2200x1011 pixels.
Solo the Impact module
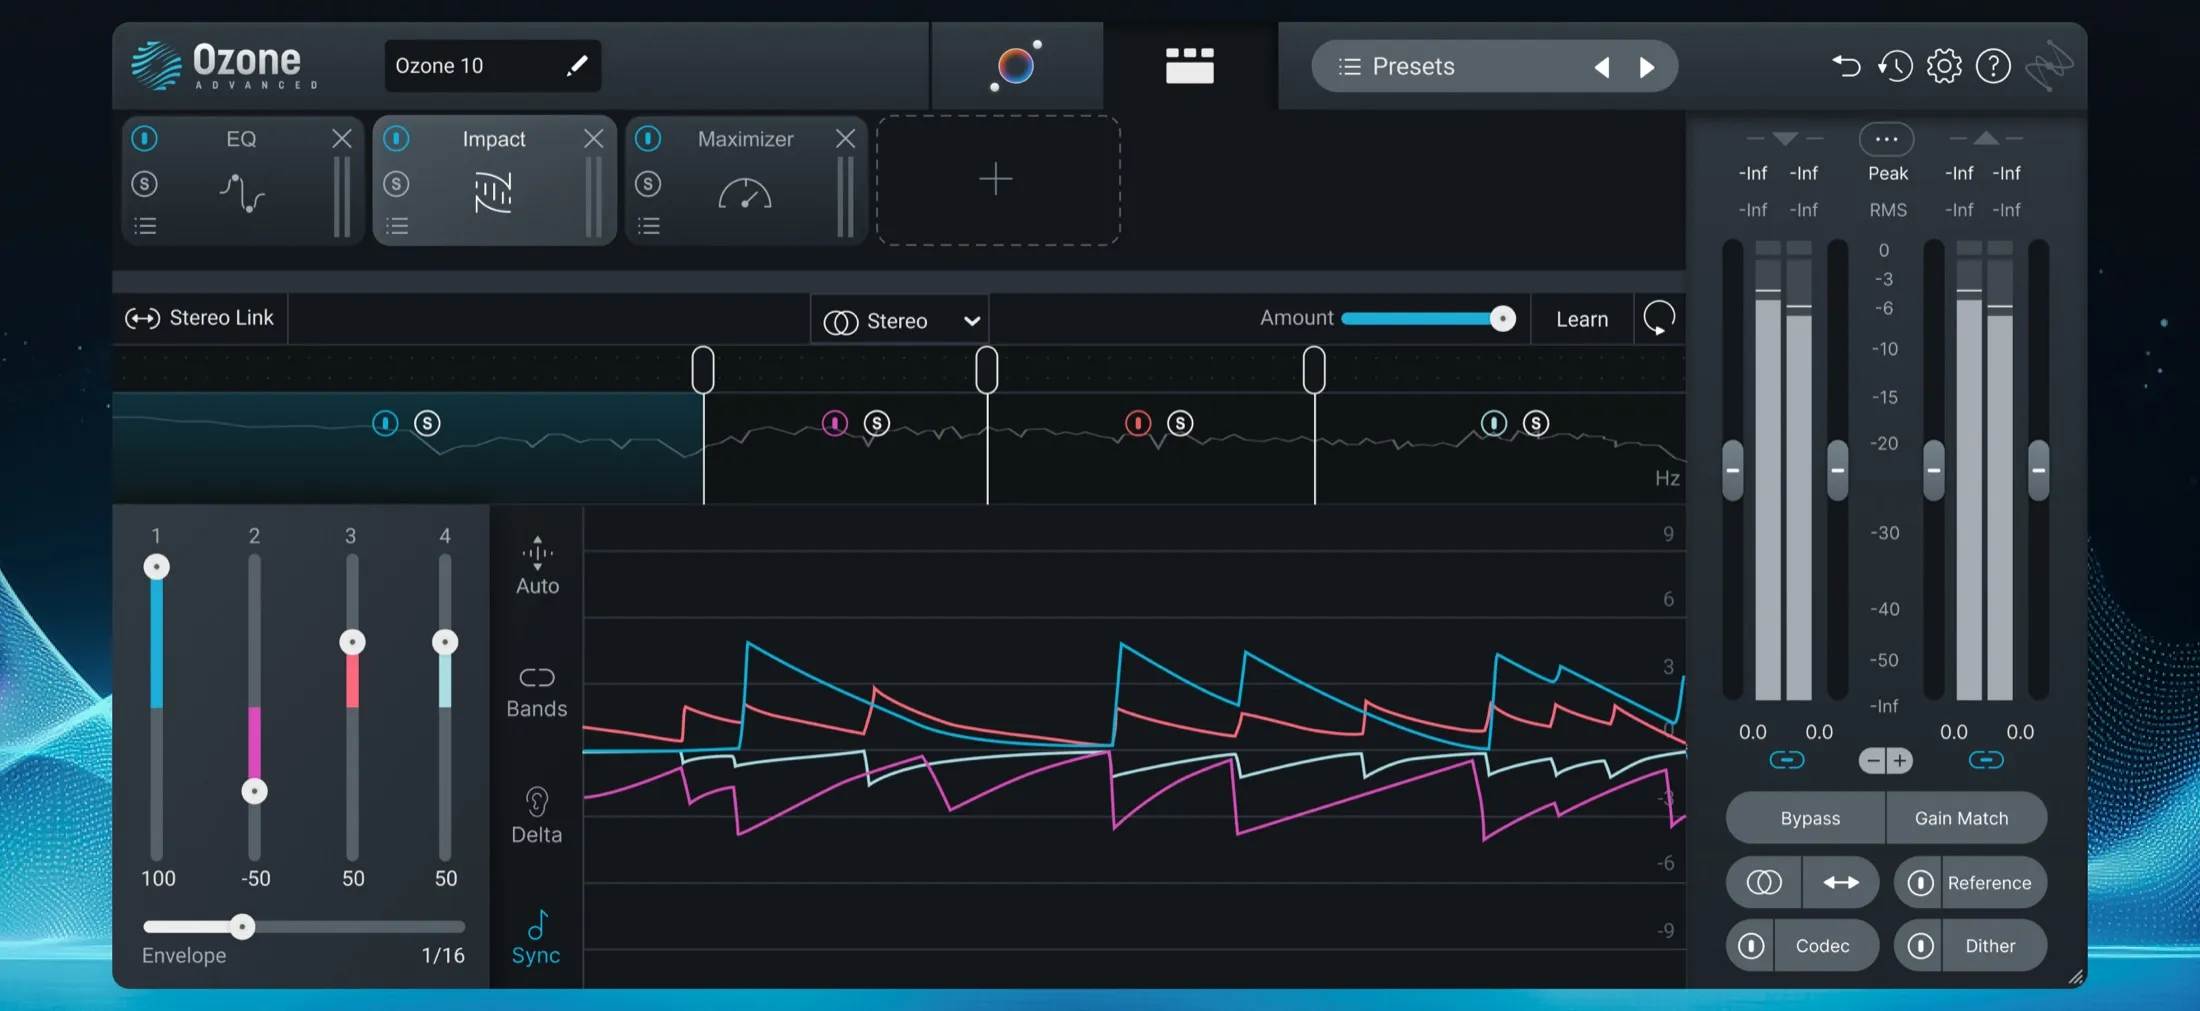(x=397, y=184)
